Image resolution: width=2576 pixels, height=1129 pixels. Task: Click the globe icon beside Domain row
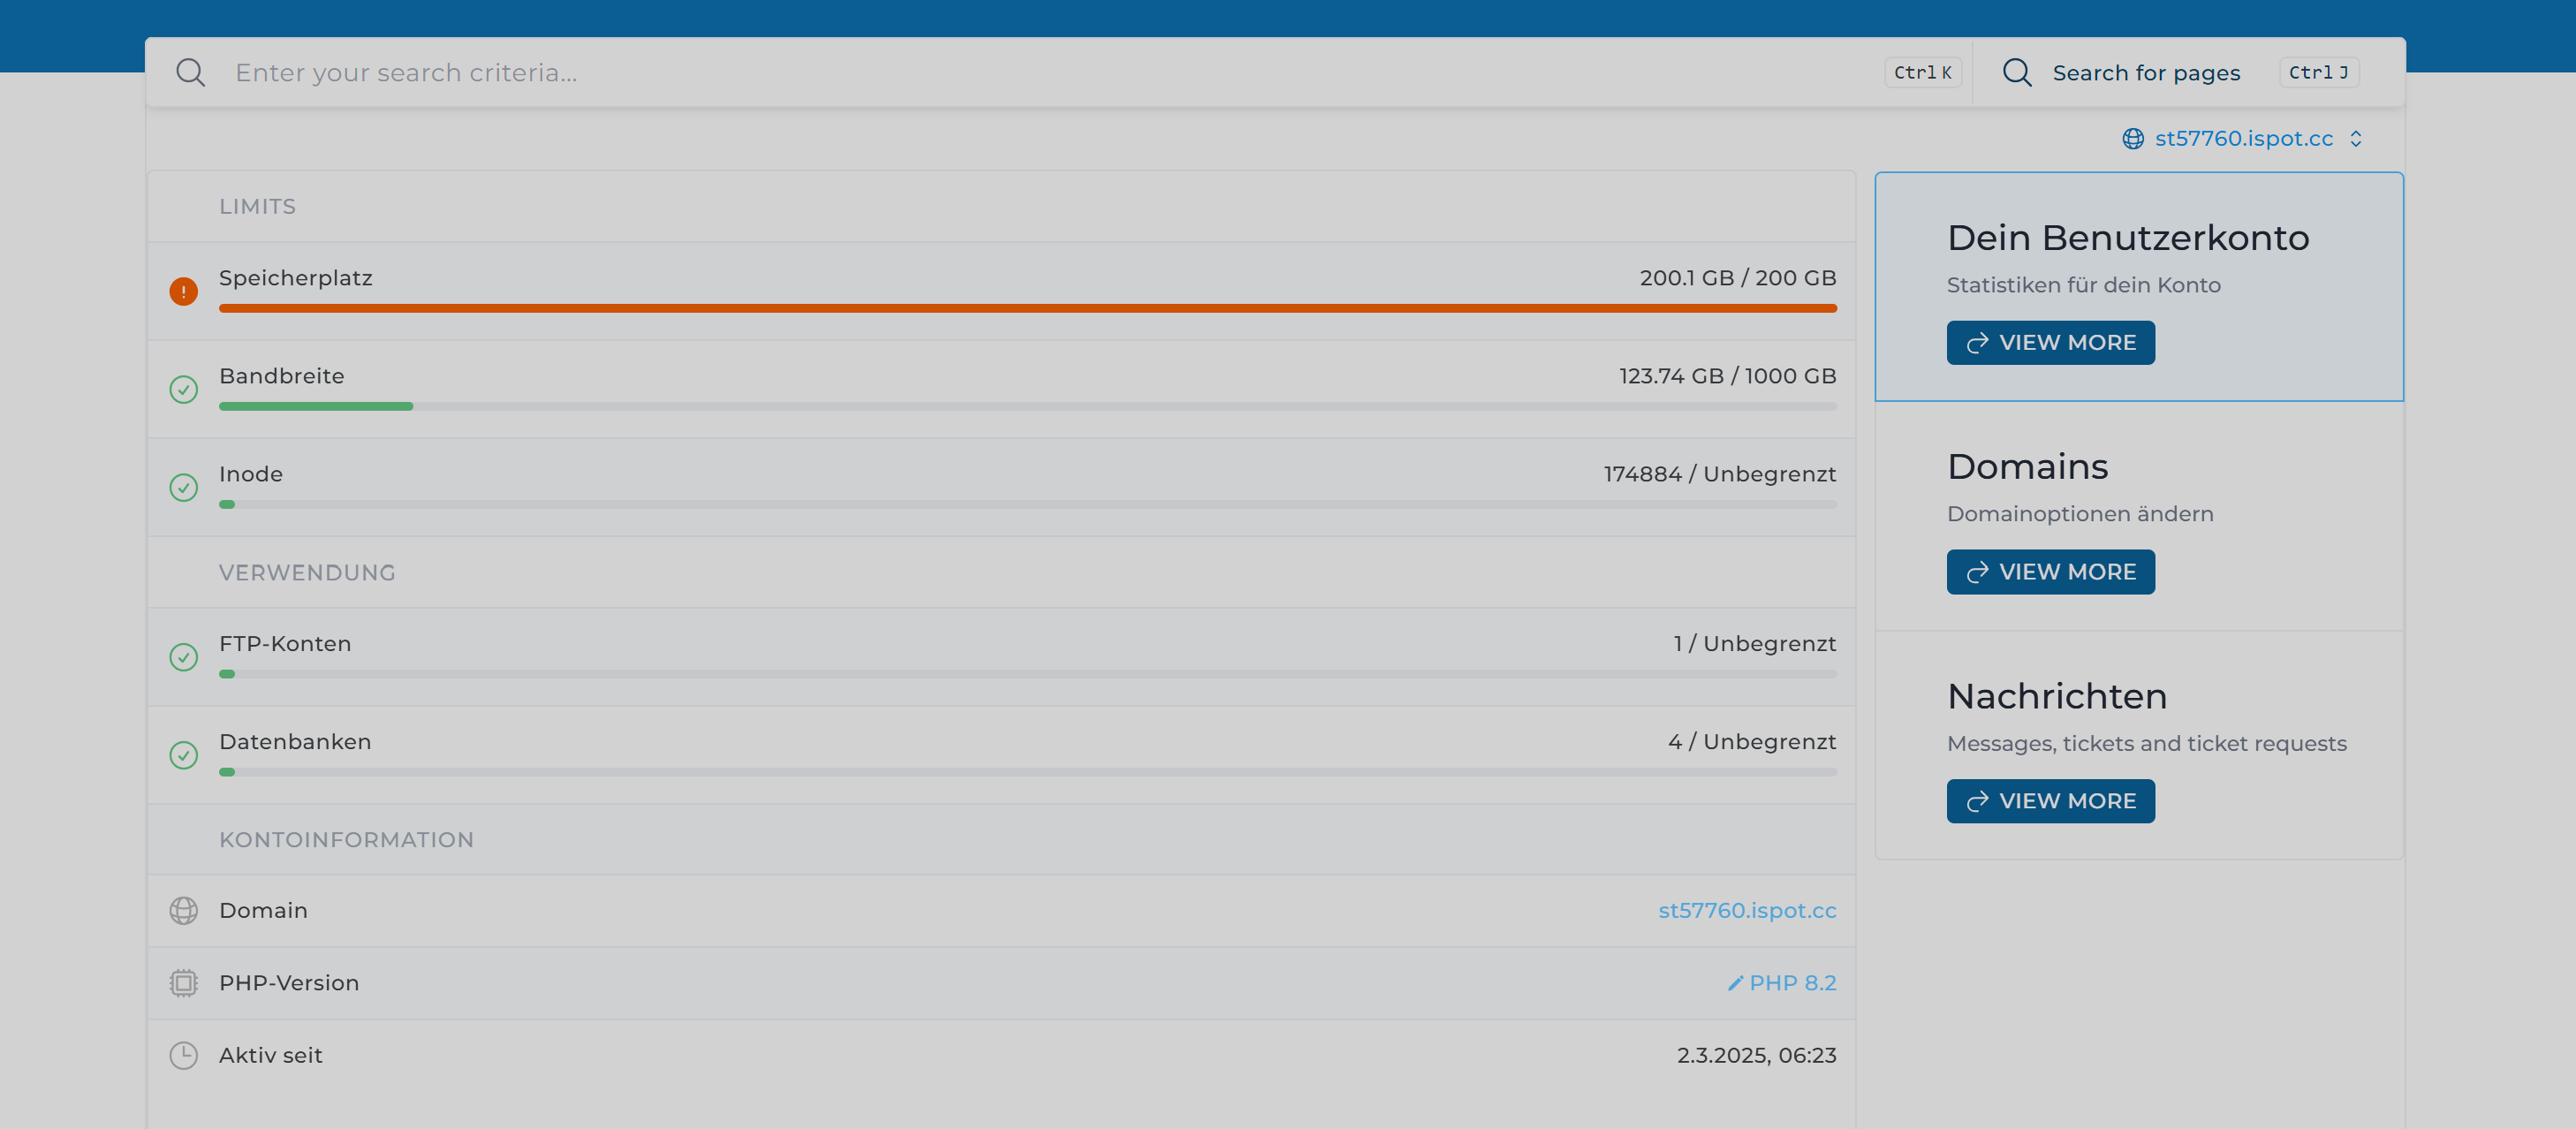coord(184,911)
